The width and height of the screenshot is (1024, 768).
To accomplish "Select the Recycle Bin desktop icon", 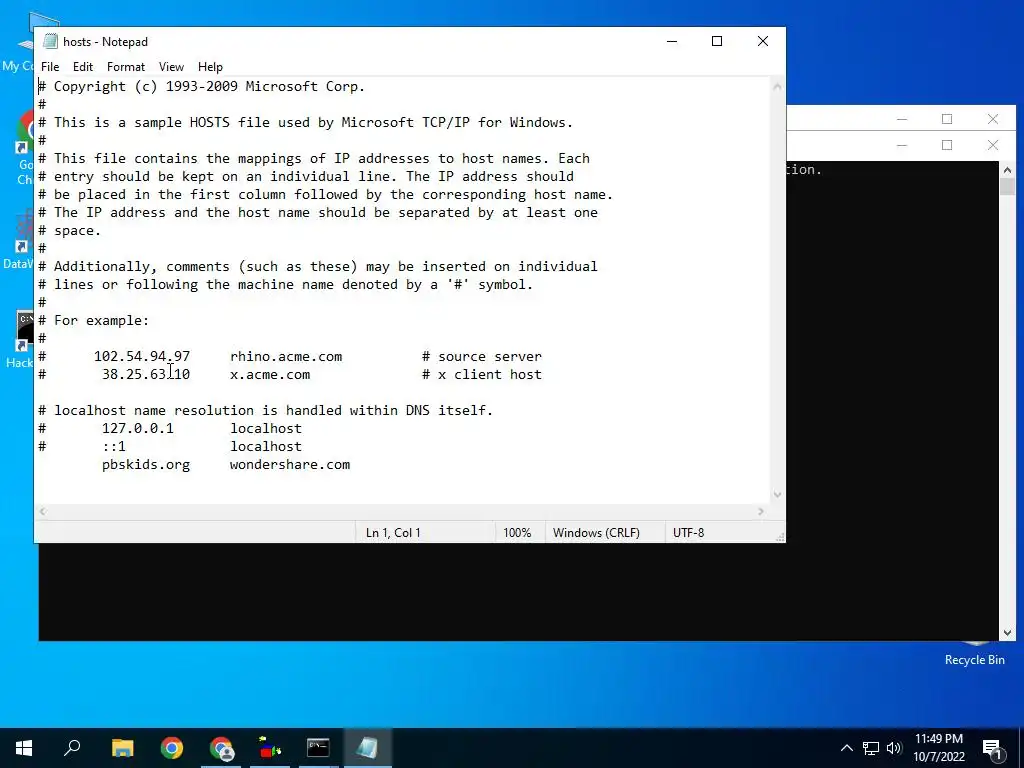I will point(974,653).
